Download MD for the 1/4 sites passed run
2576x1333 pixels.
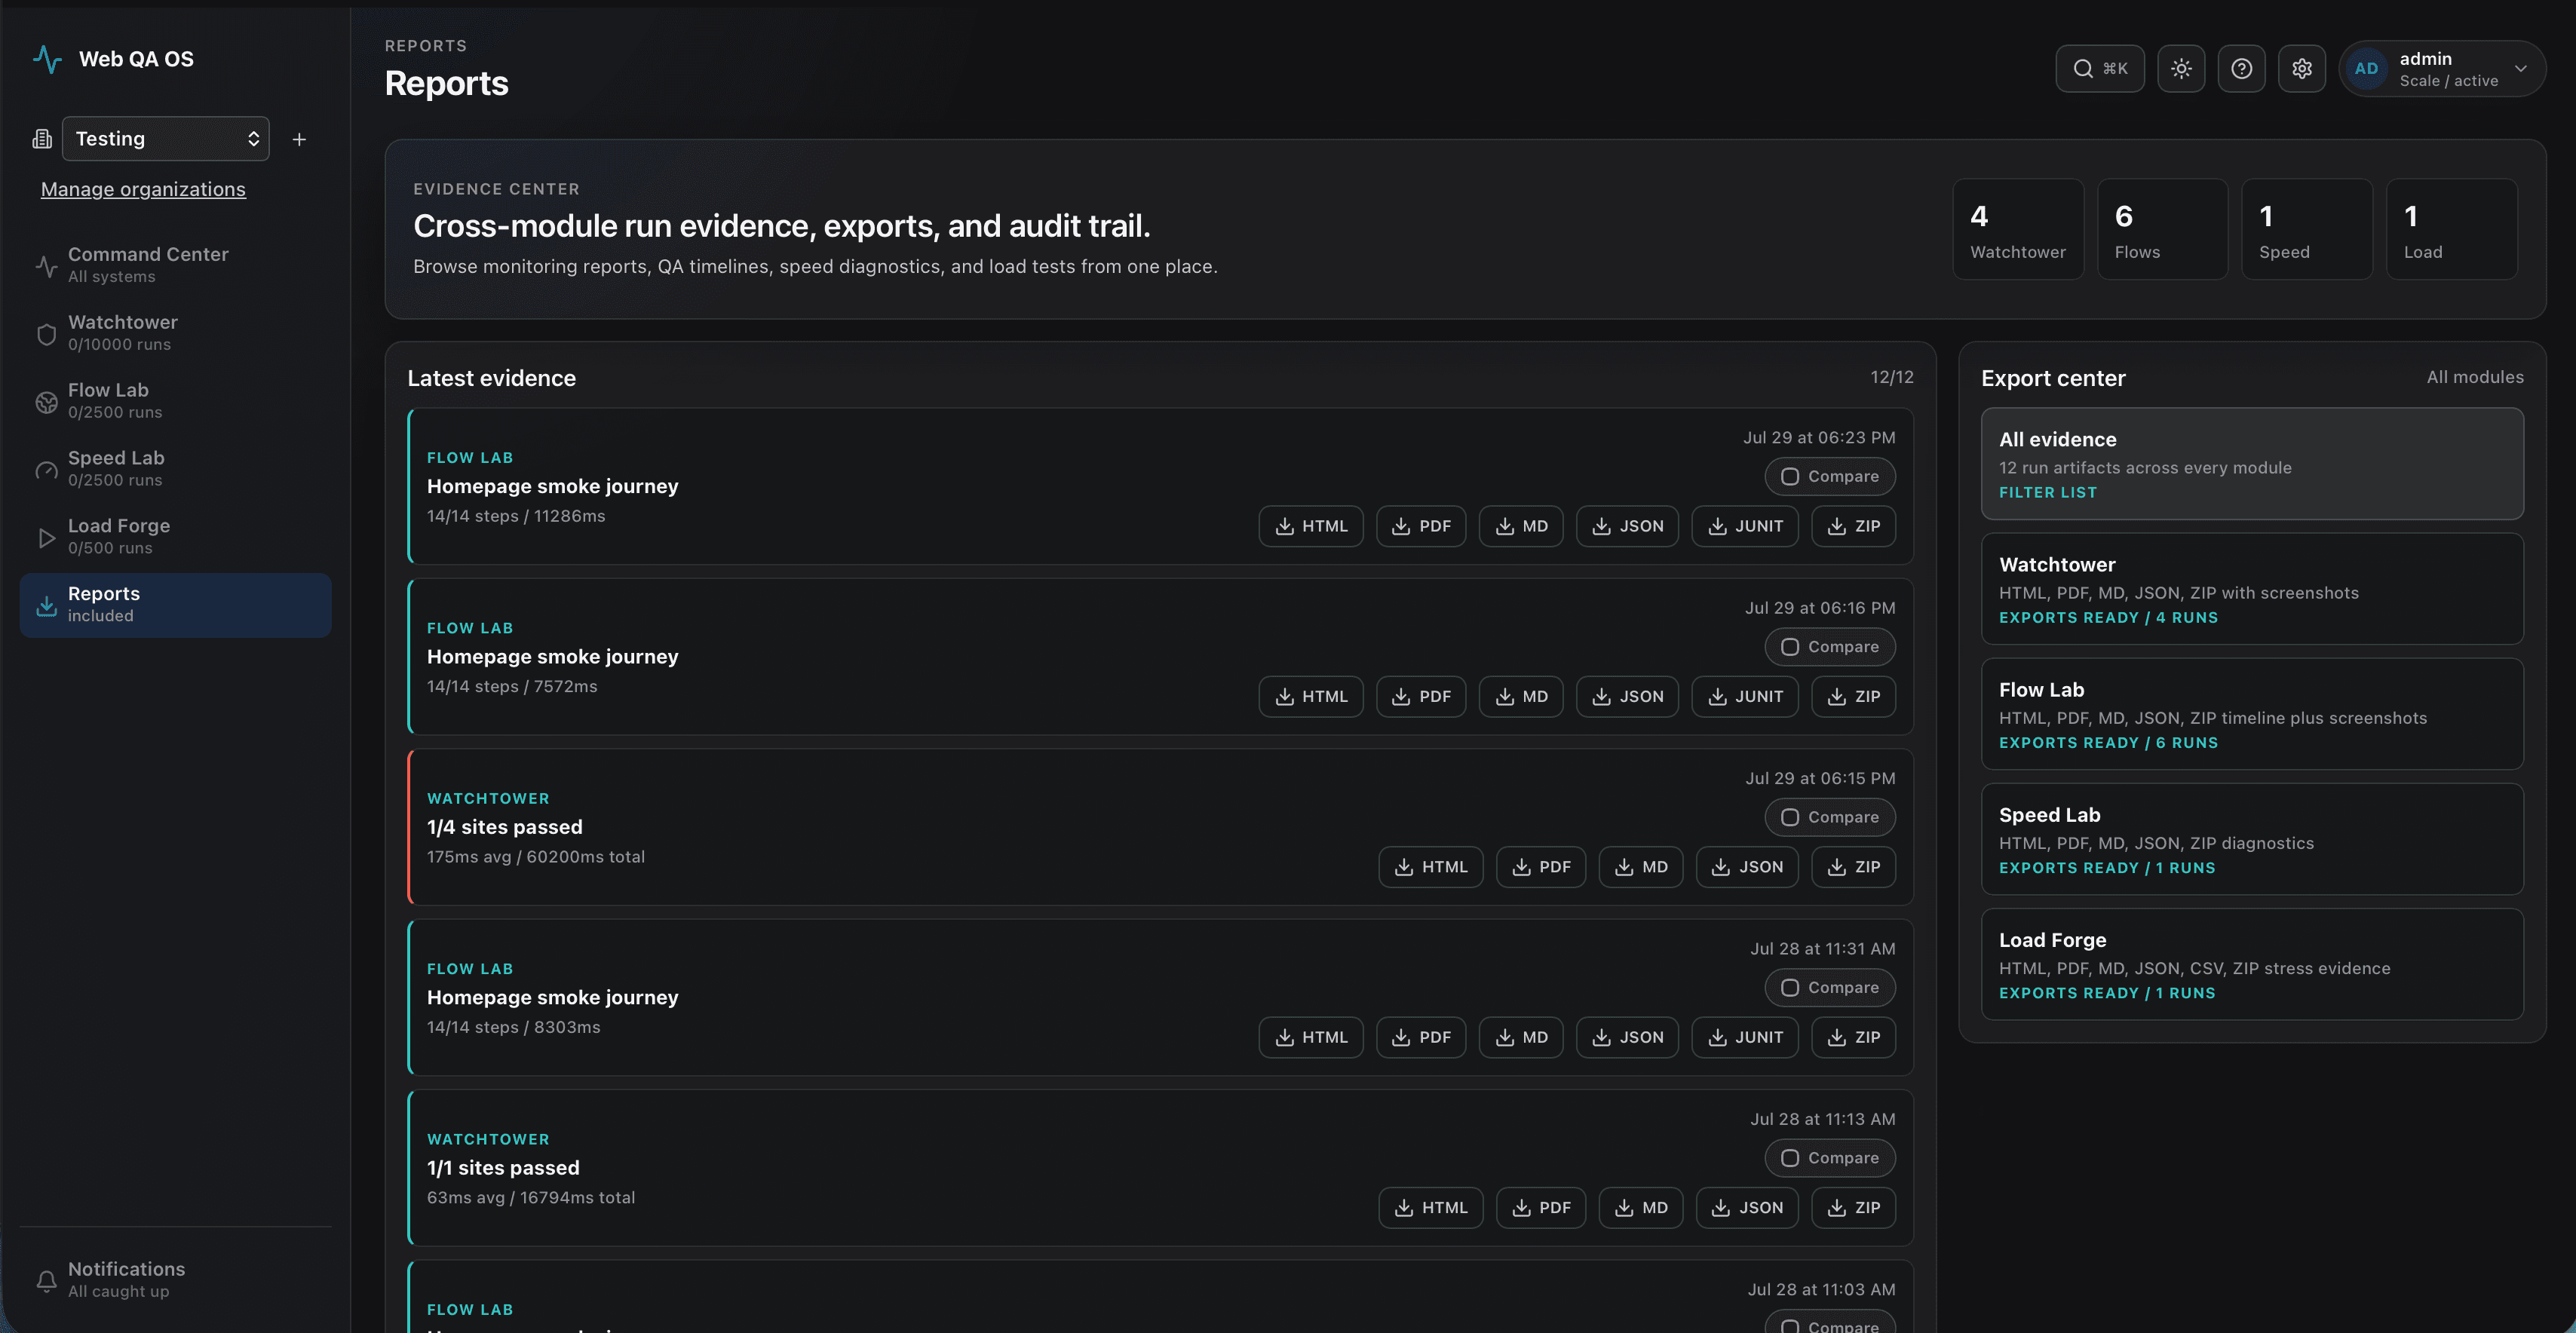1641,867
